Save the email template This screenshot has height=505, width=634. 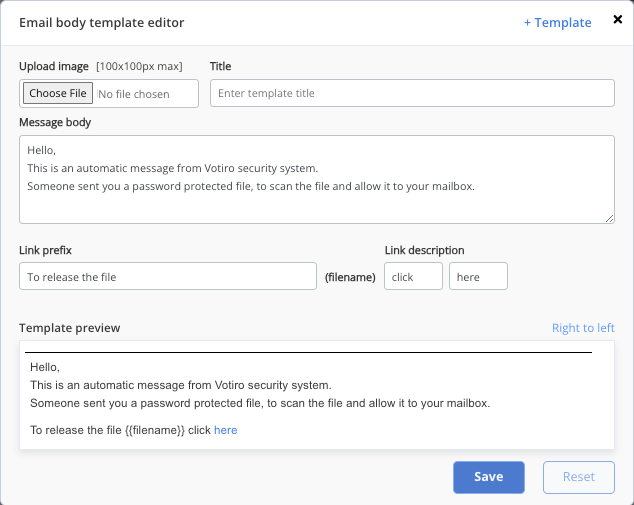click(x=488, y=477)
